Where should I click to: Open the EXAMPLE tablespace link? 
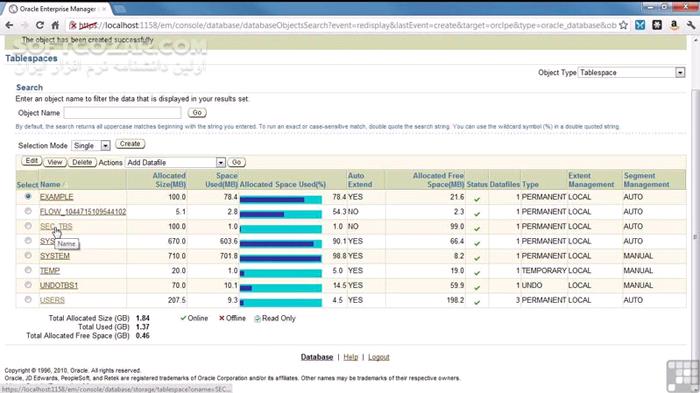(56, 197)
